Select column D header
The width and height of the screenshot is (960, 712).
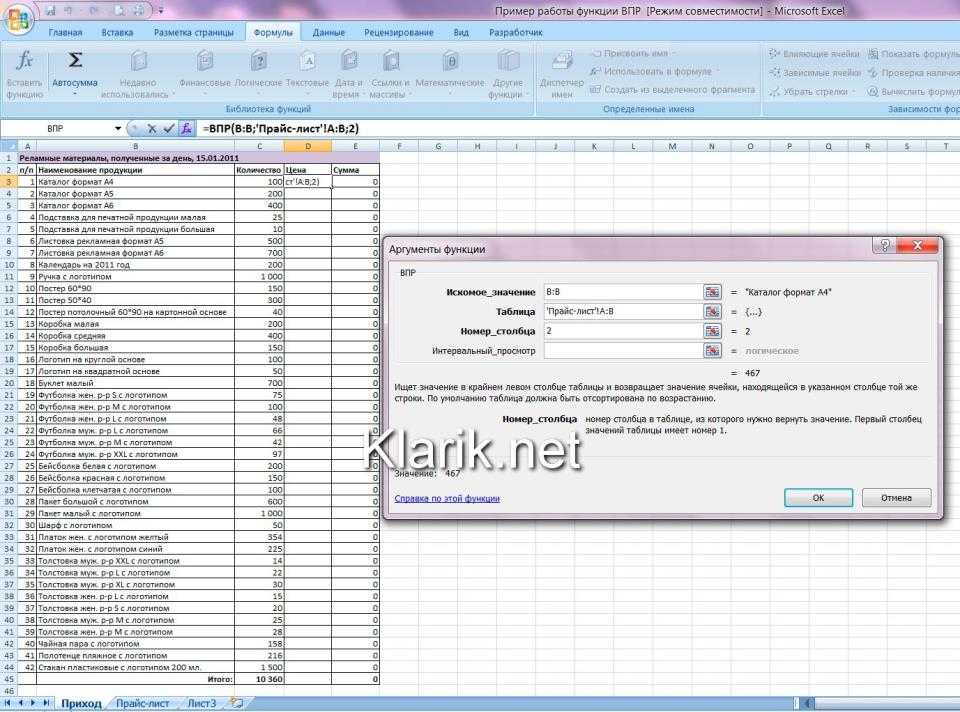pos(308,146)
